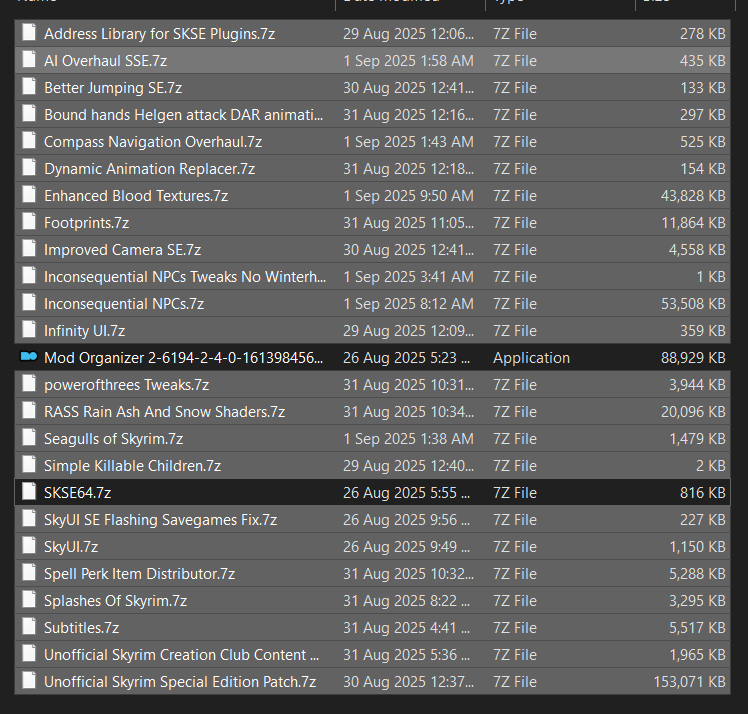Viewport: 748px width, 714px height.
Task: Click the Compass Navigation Overhaul.7z file icon
Action: pyautogui.click(x=29, y=141)
